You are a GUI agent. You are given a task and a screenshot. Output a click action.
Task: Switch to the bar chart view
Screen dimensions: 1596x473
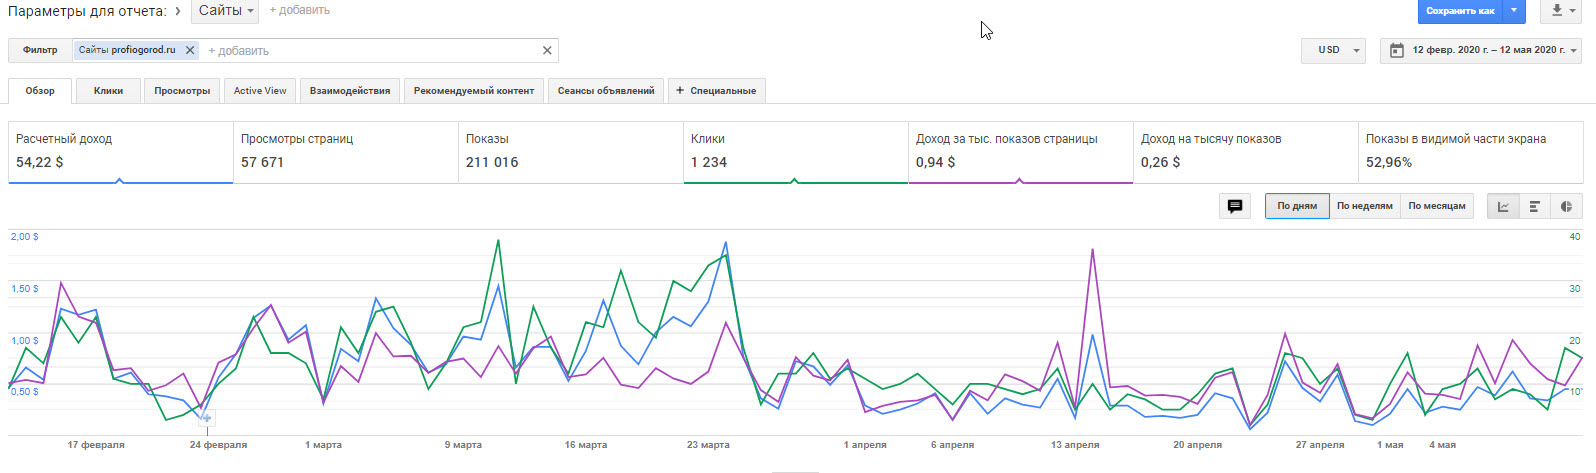[x=1534, y=206]
